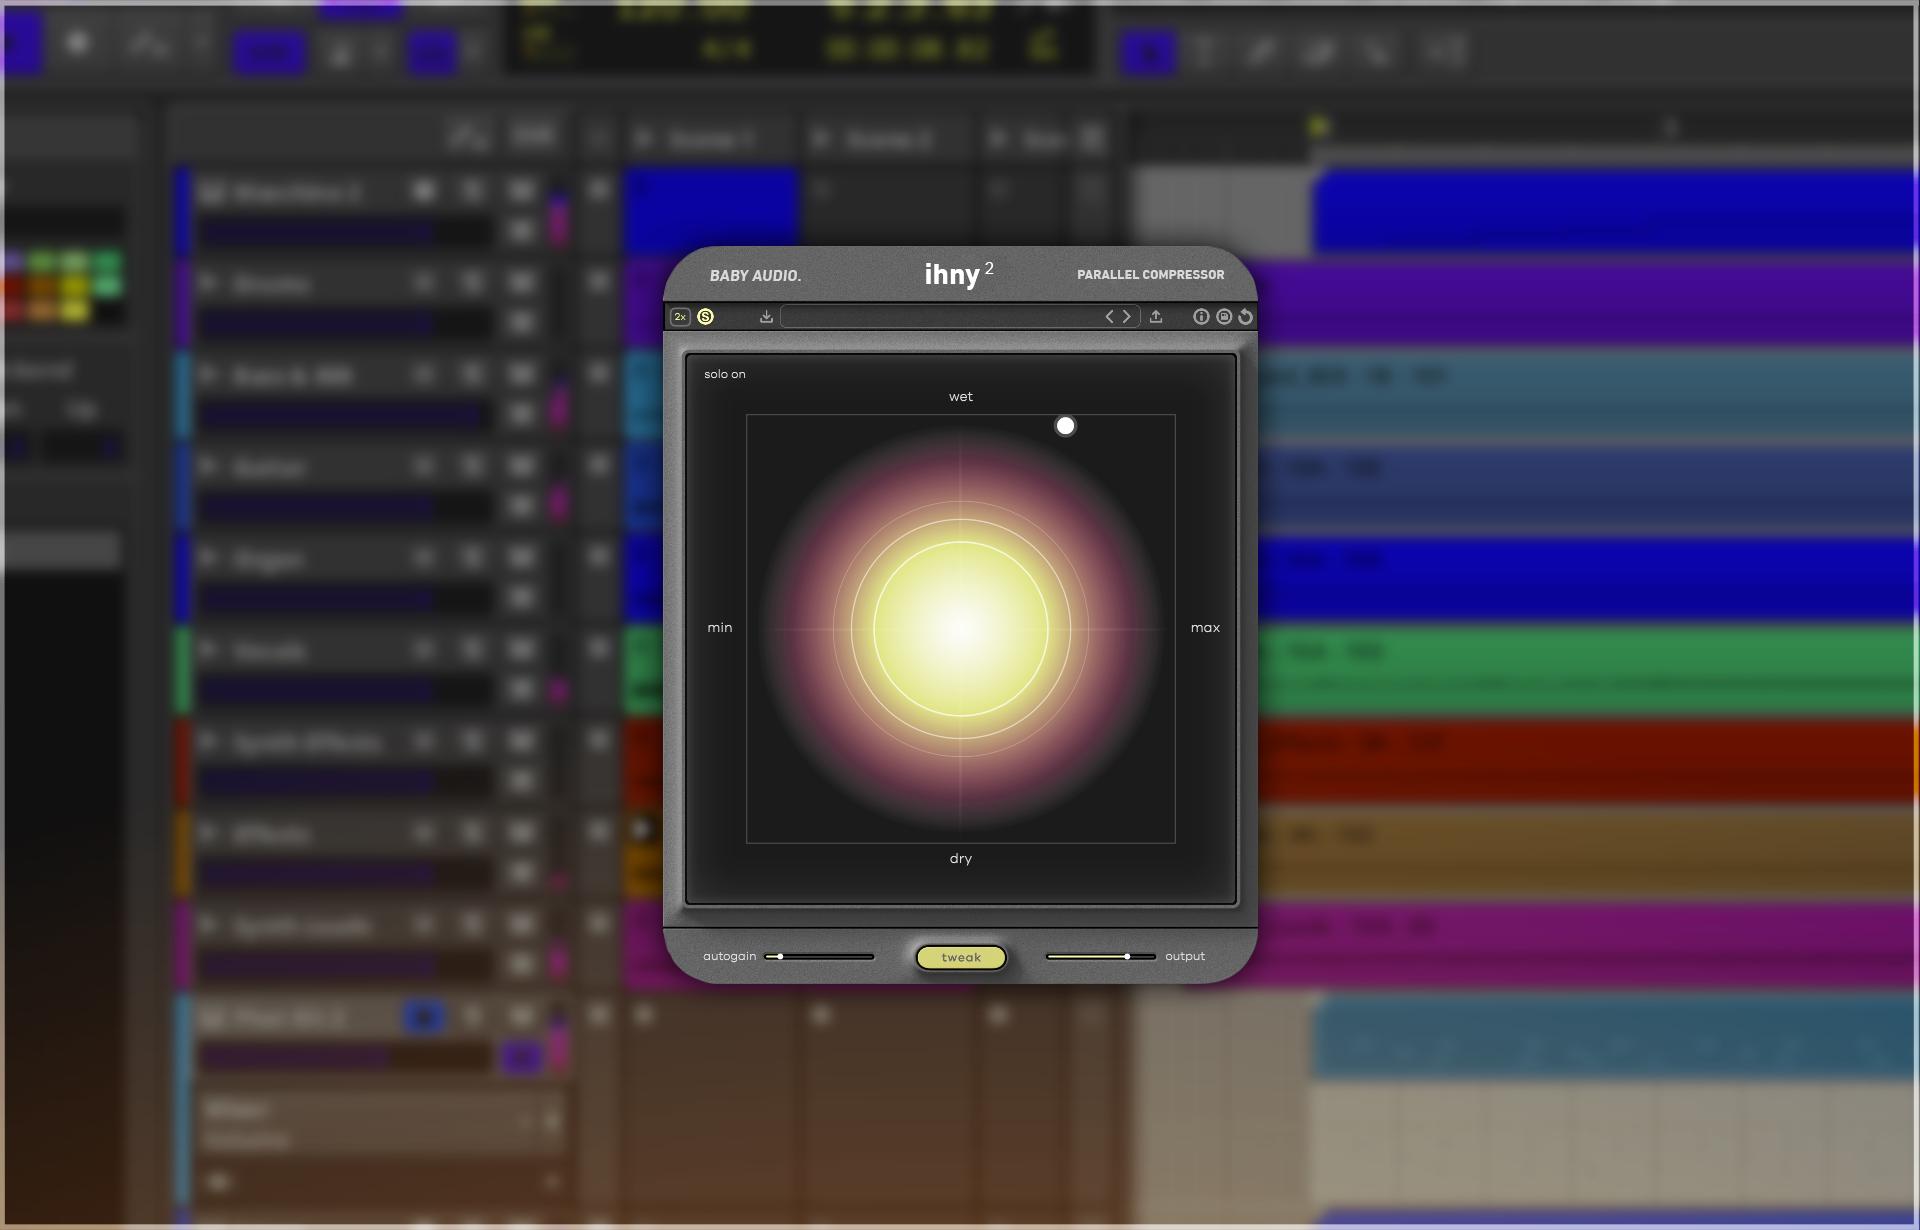
Task: Click the 'max' axis label
Action: [x=1205, y=628]
